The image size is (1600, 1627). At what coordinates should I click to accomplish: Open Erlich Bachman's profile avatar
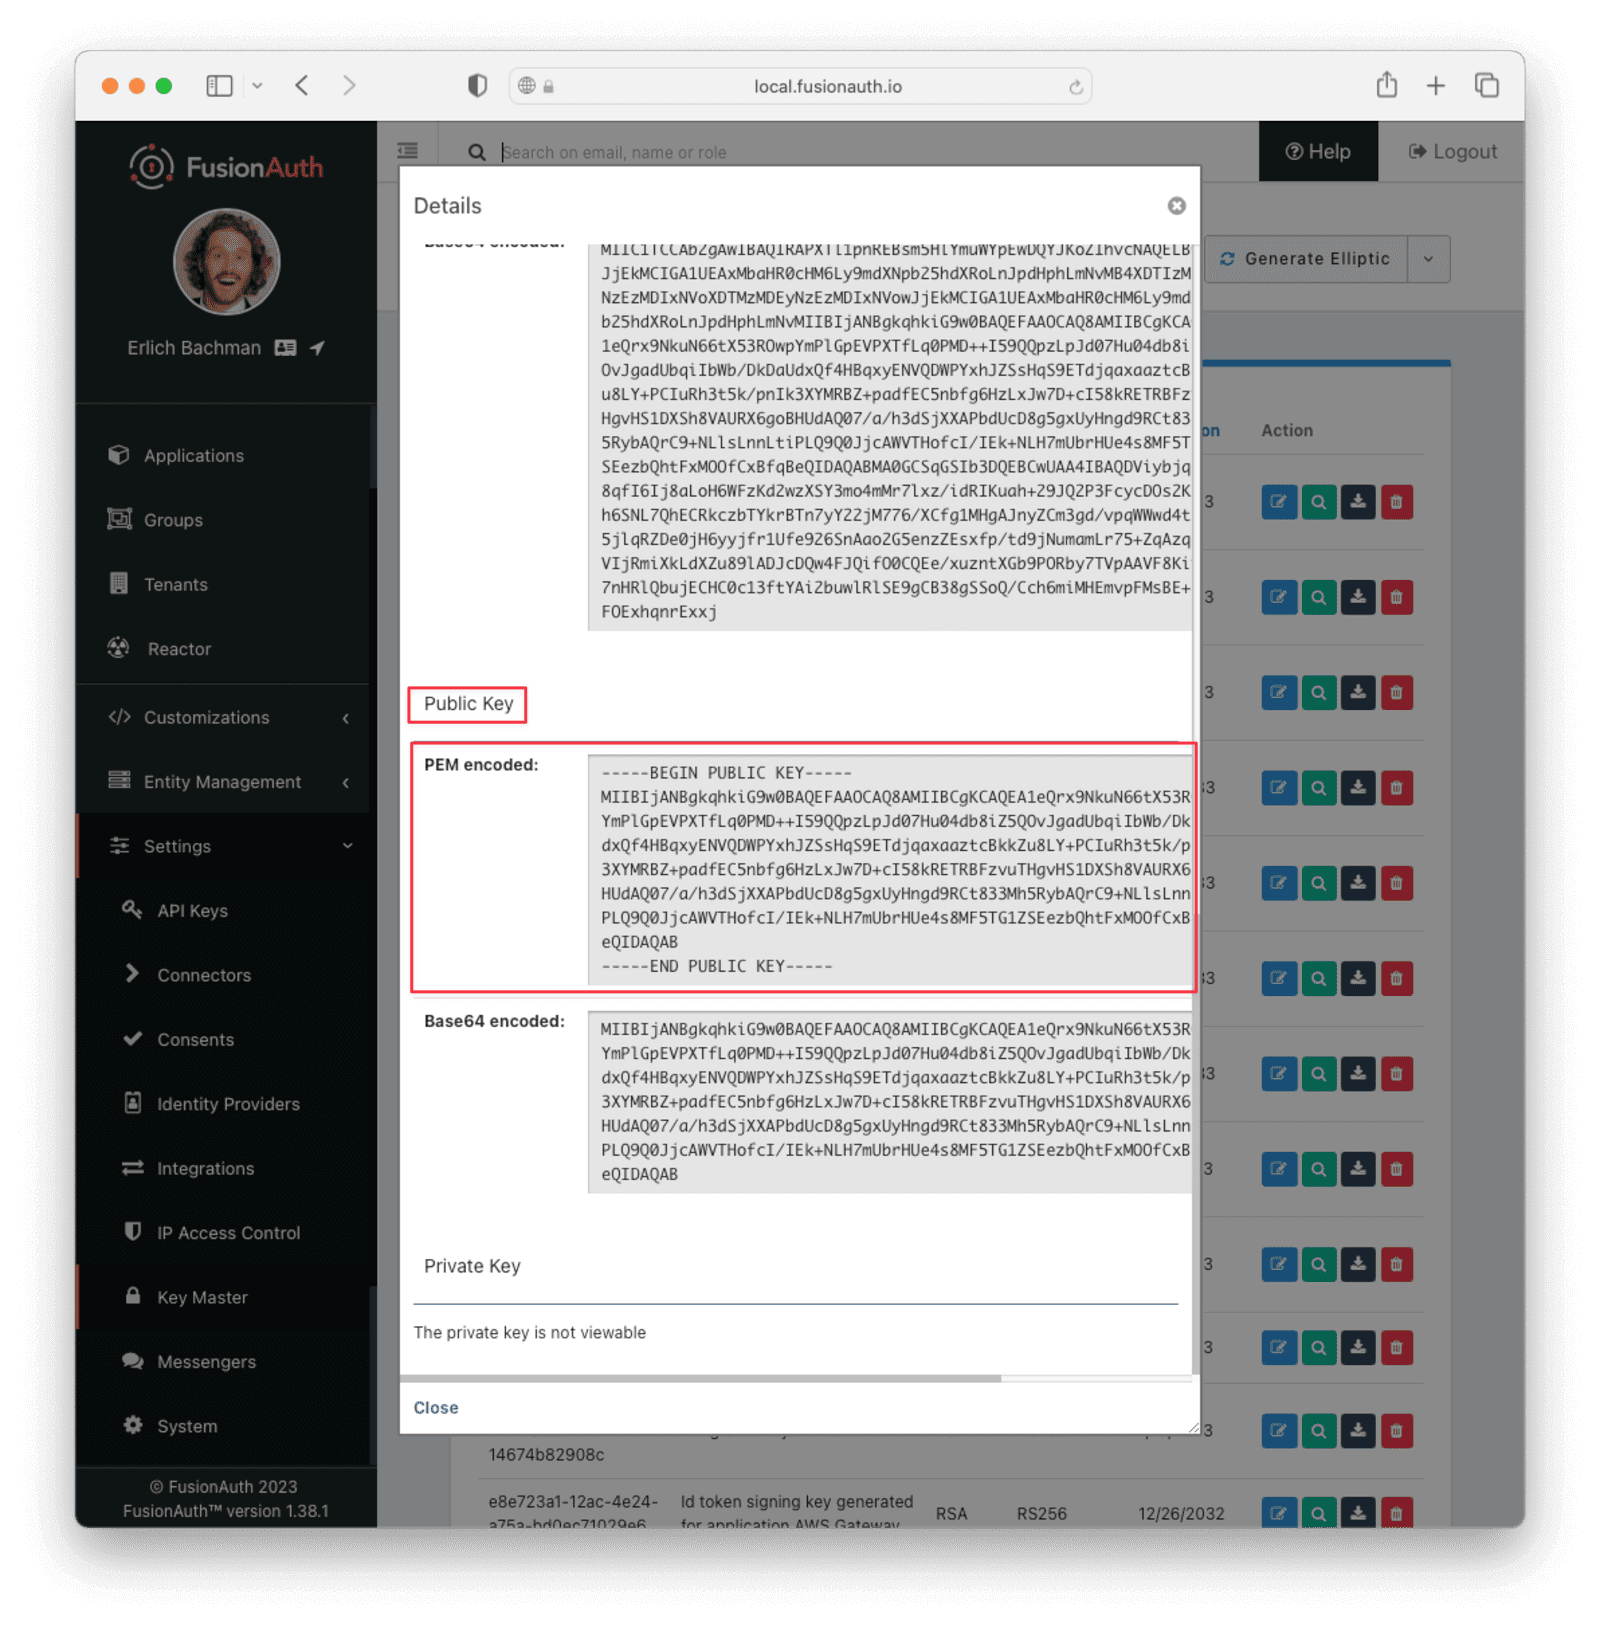227,262
